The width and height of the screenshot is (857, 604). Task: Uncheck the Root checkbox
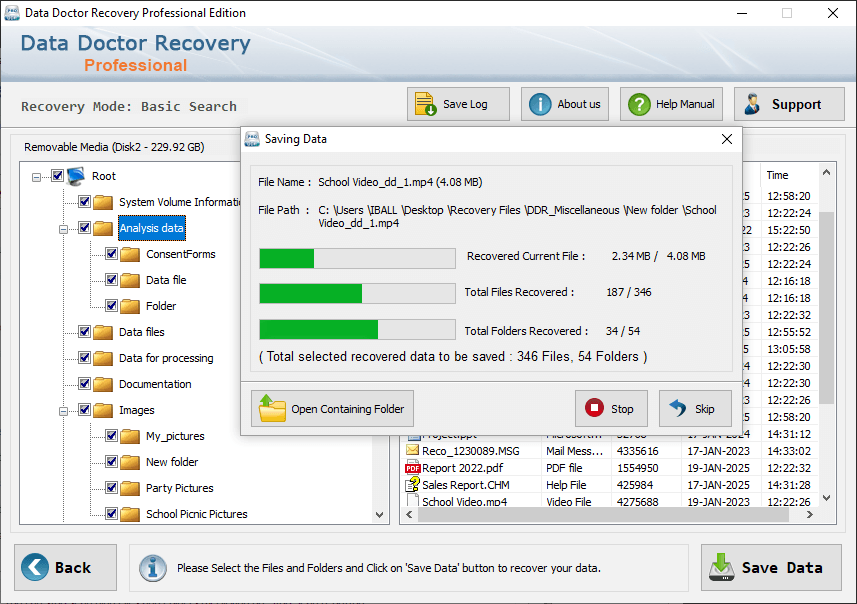click(x=57, y=175)
